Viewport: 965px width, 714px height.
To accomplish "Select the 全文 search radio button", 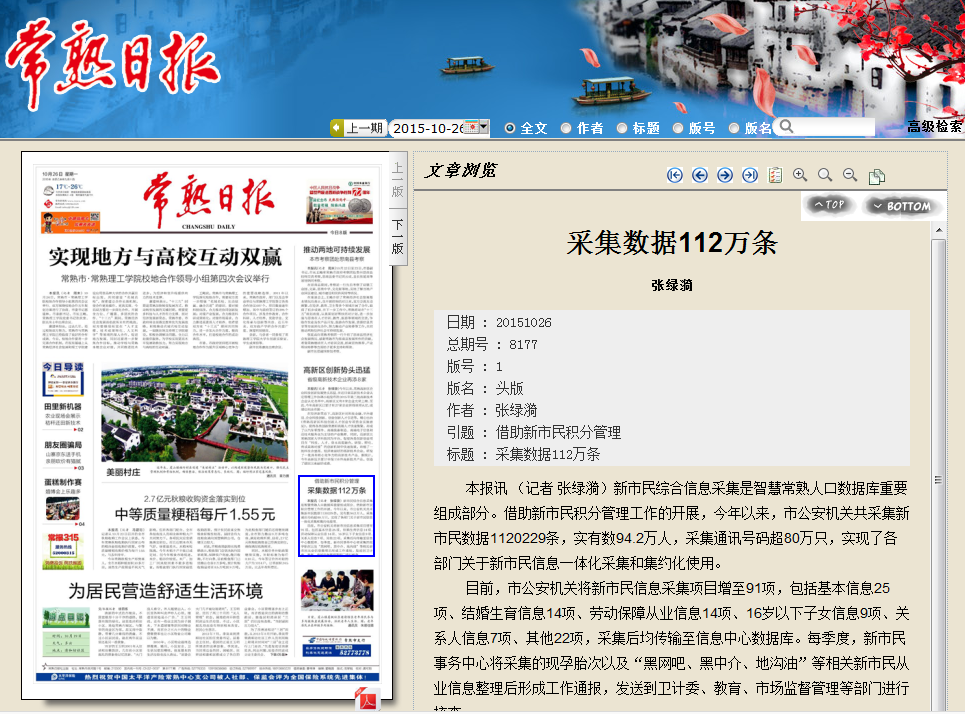I will pyautogui.click(x=510, y=128).
